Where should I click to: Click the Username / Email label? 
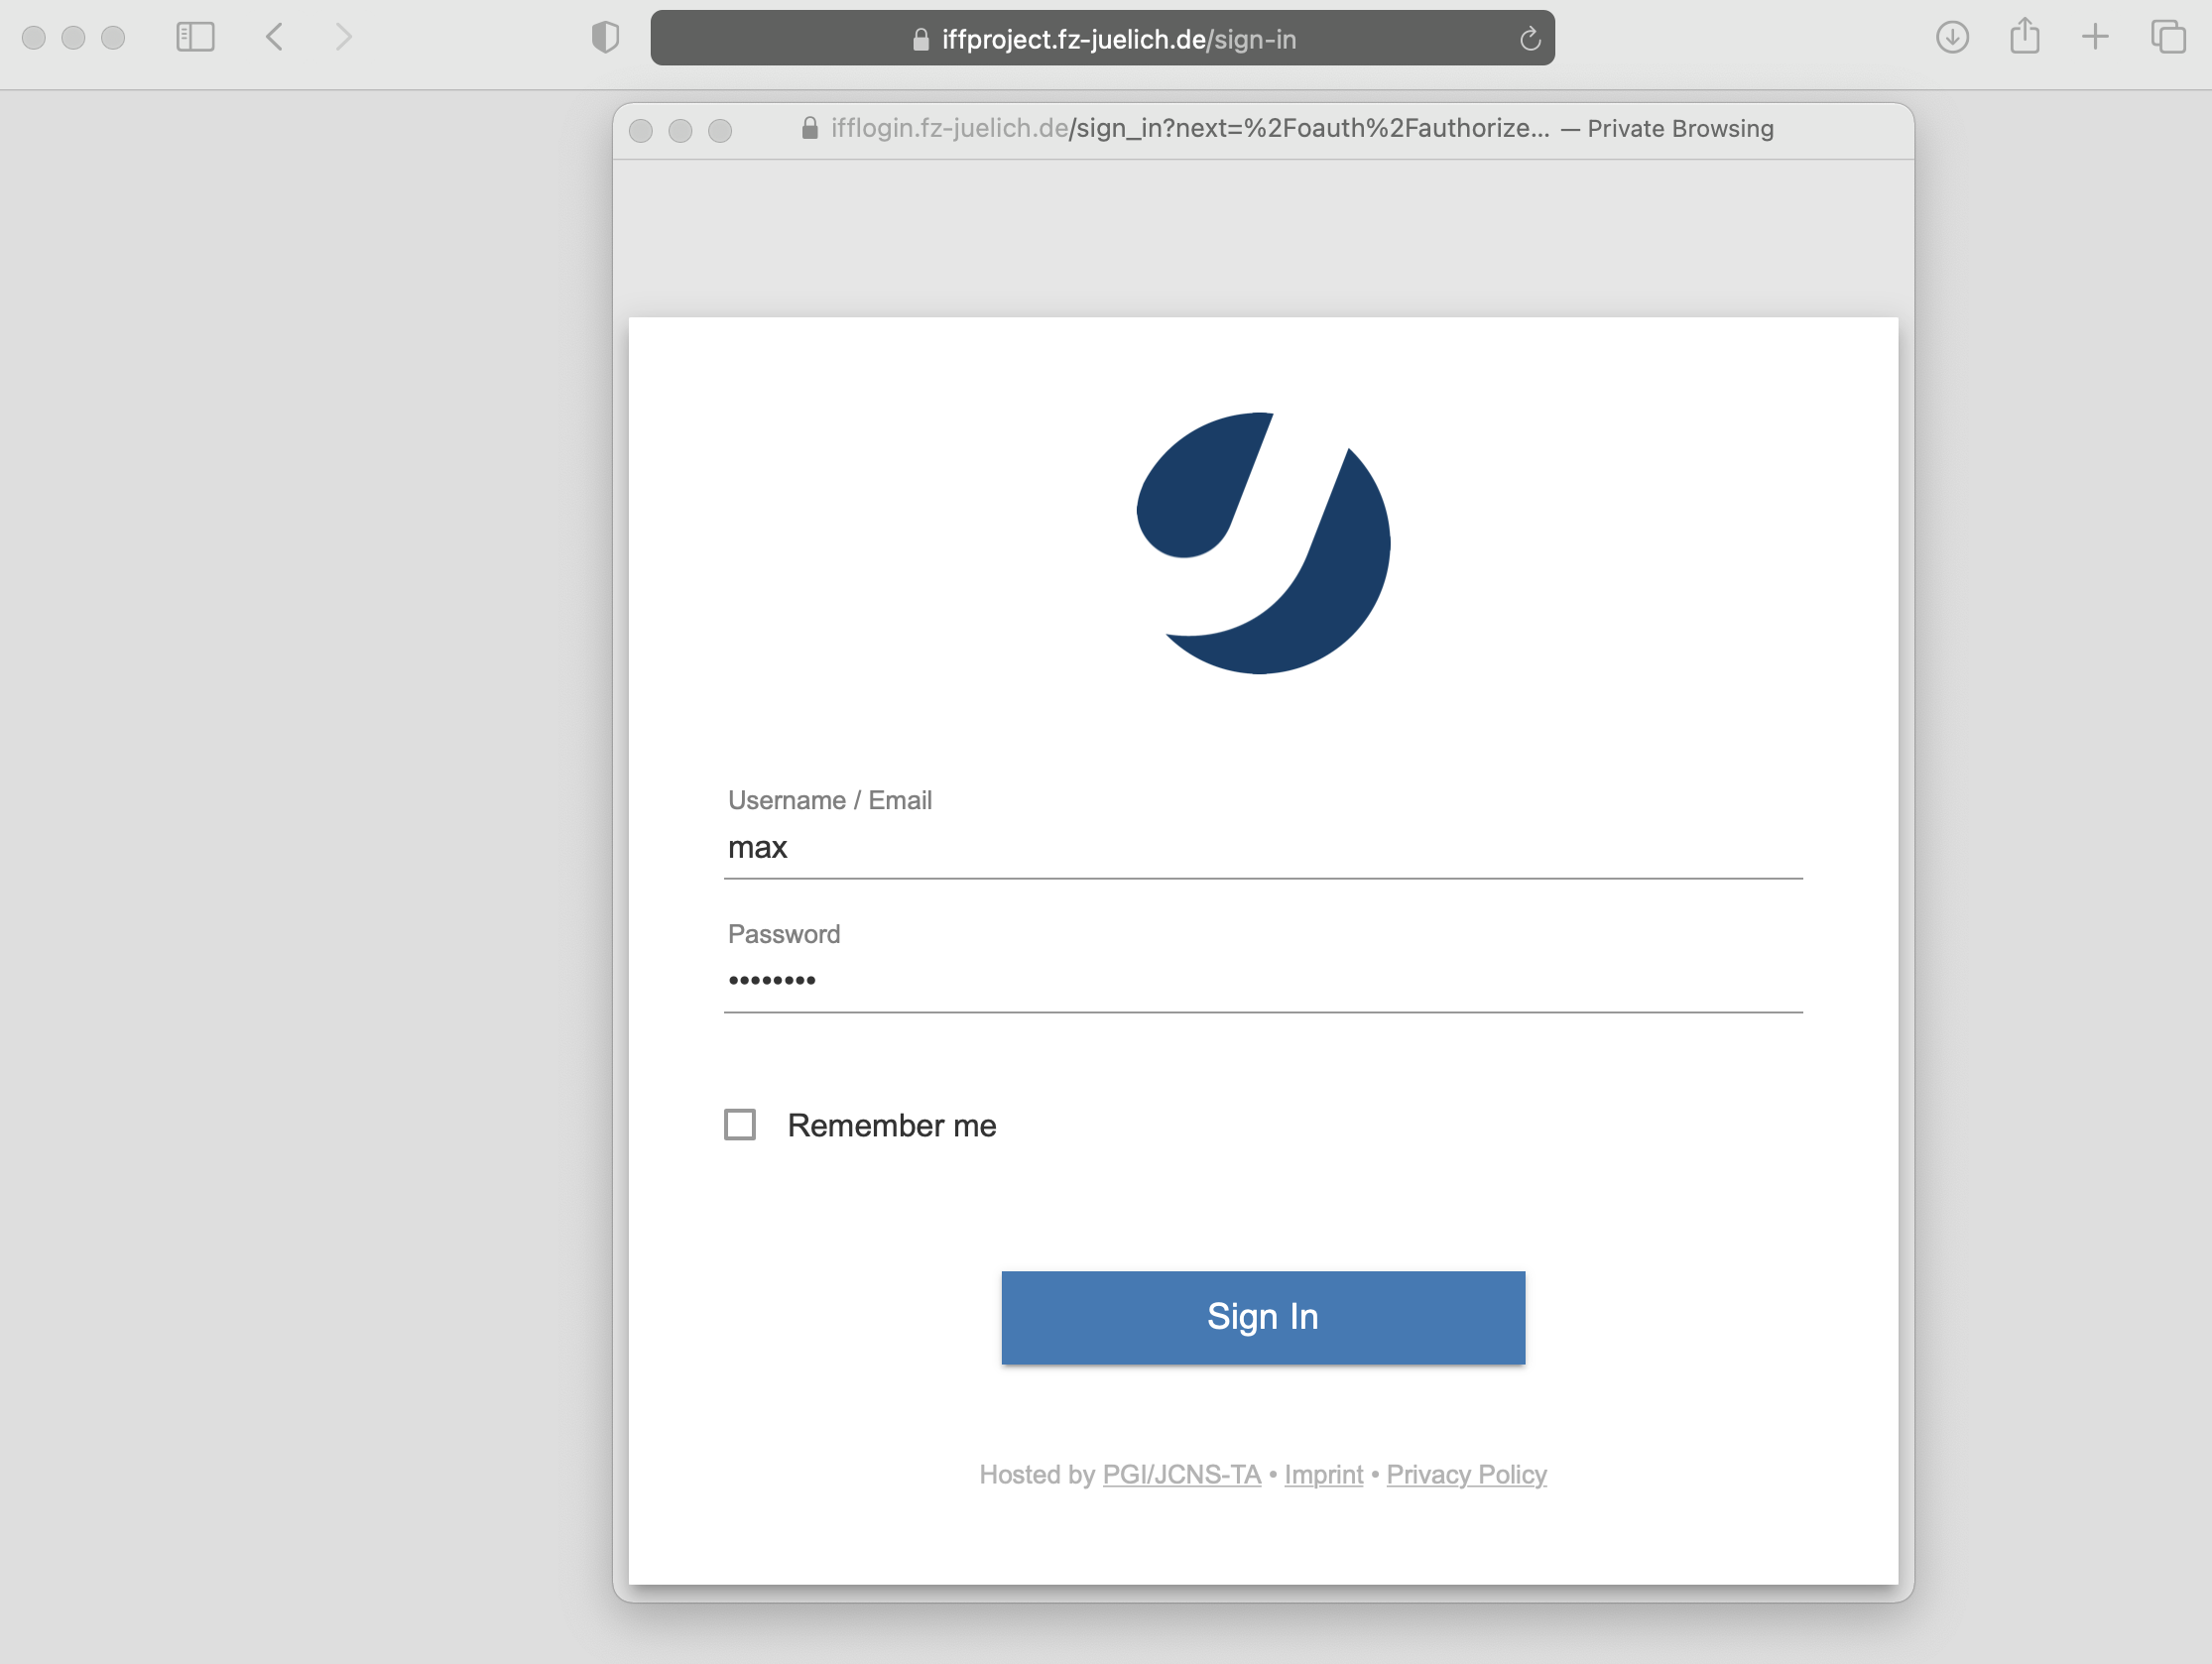[829, 800]
